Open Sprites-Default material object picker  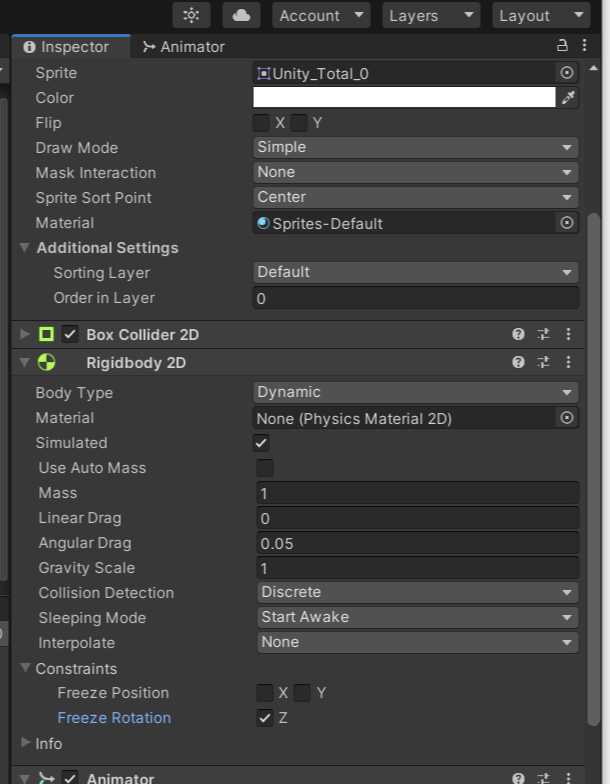pyautogui.click(x=566, y=223)
